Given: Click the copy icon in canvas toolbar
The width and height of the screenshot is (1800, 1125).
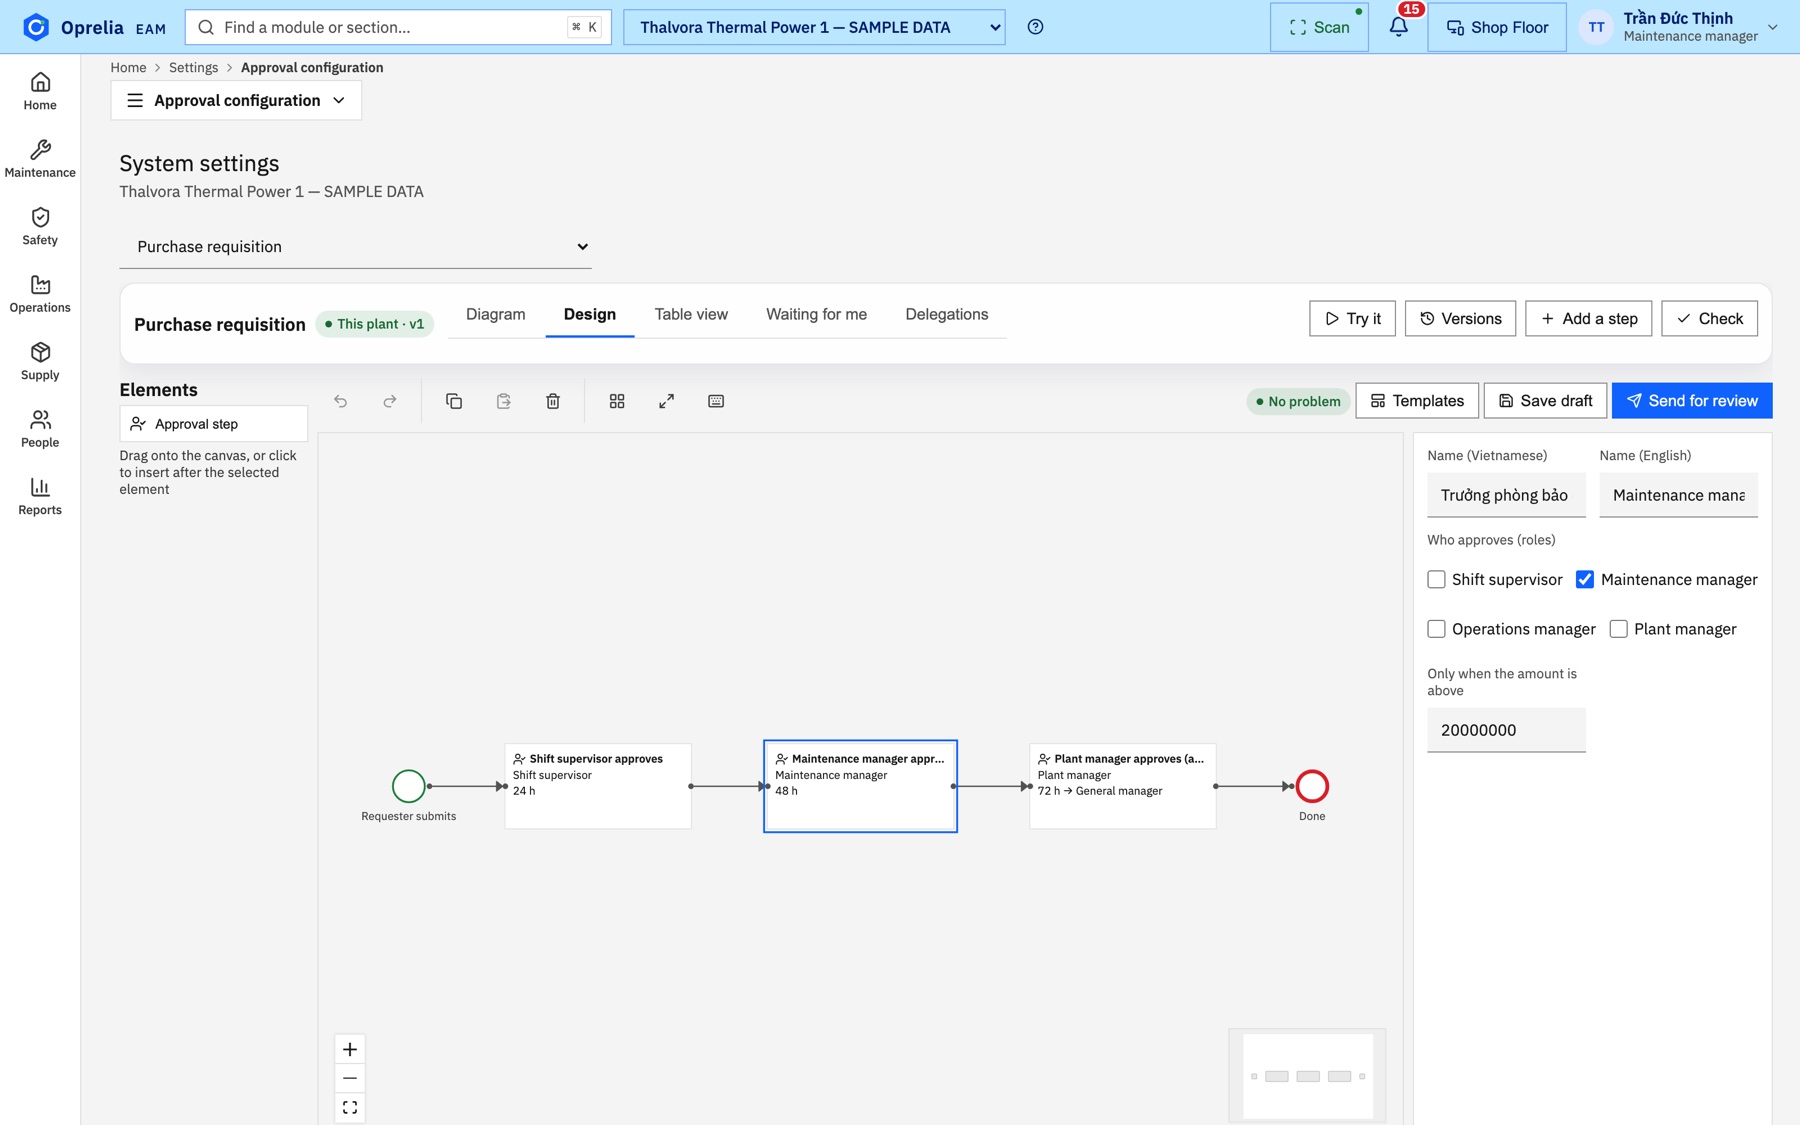Looking at the screenshot, I should tap(454, 401).
